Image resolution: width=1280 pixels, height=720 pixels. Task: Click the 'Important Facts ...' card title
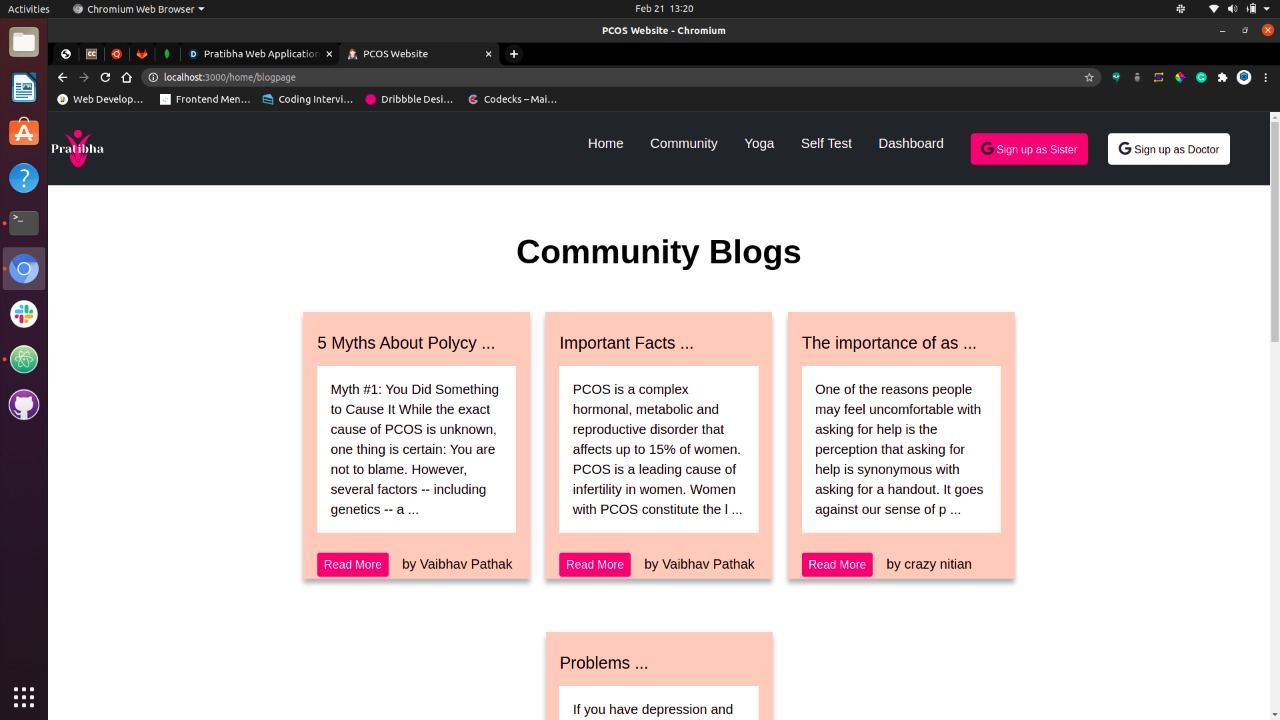(x=626, y=343)
